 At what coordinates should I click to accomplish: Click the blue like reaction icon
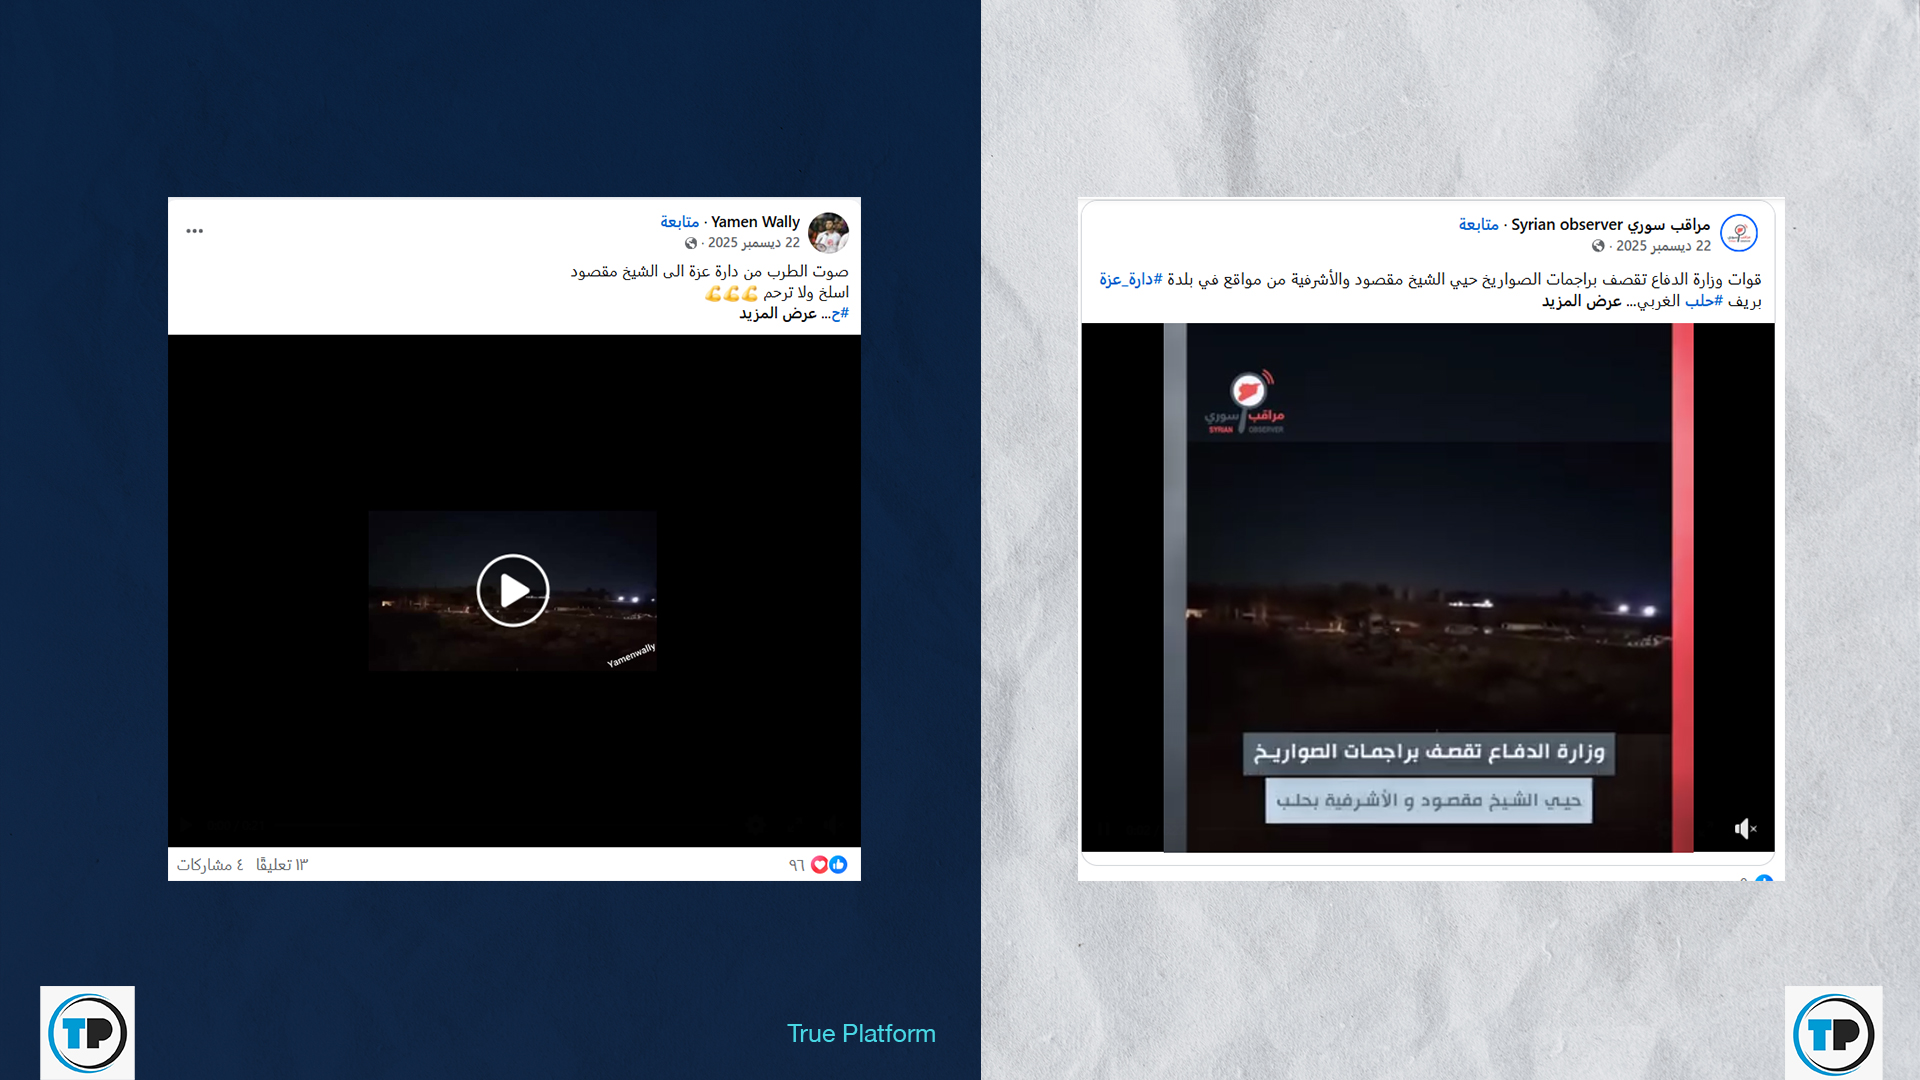click(x=839, y=864)
